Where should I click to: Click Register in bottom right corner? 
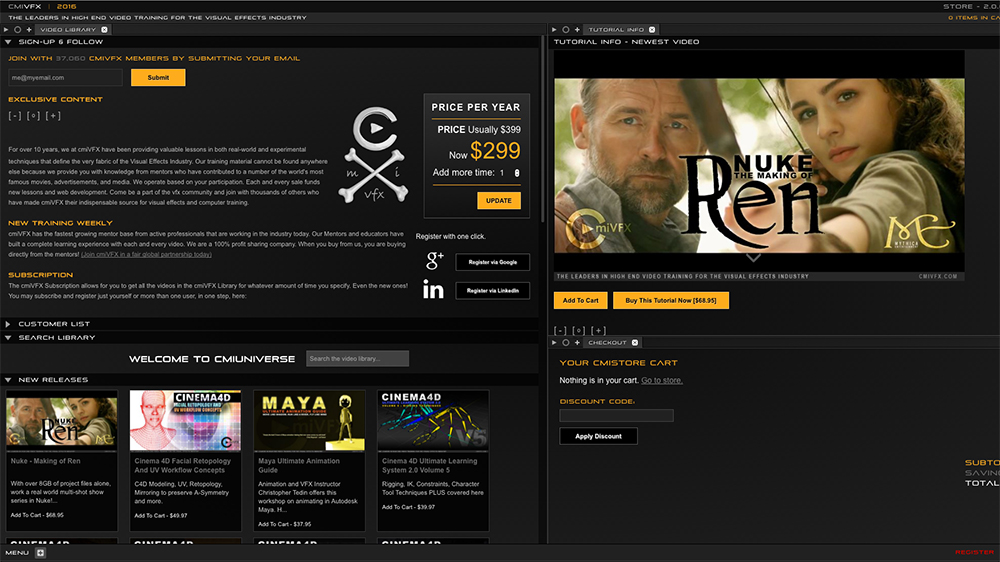[x=974, y=552]
